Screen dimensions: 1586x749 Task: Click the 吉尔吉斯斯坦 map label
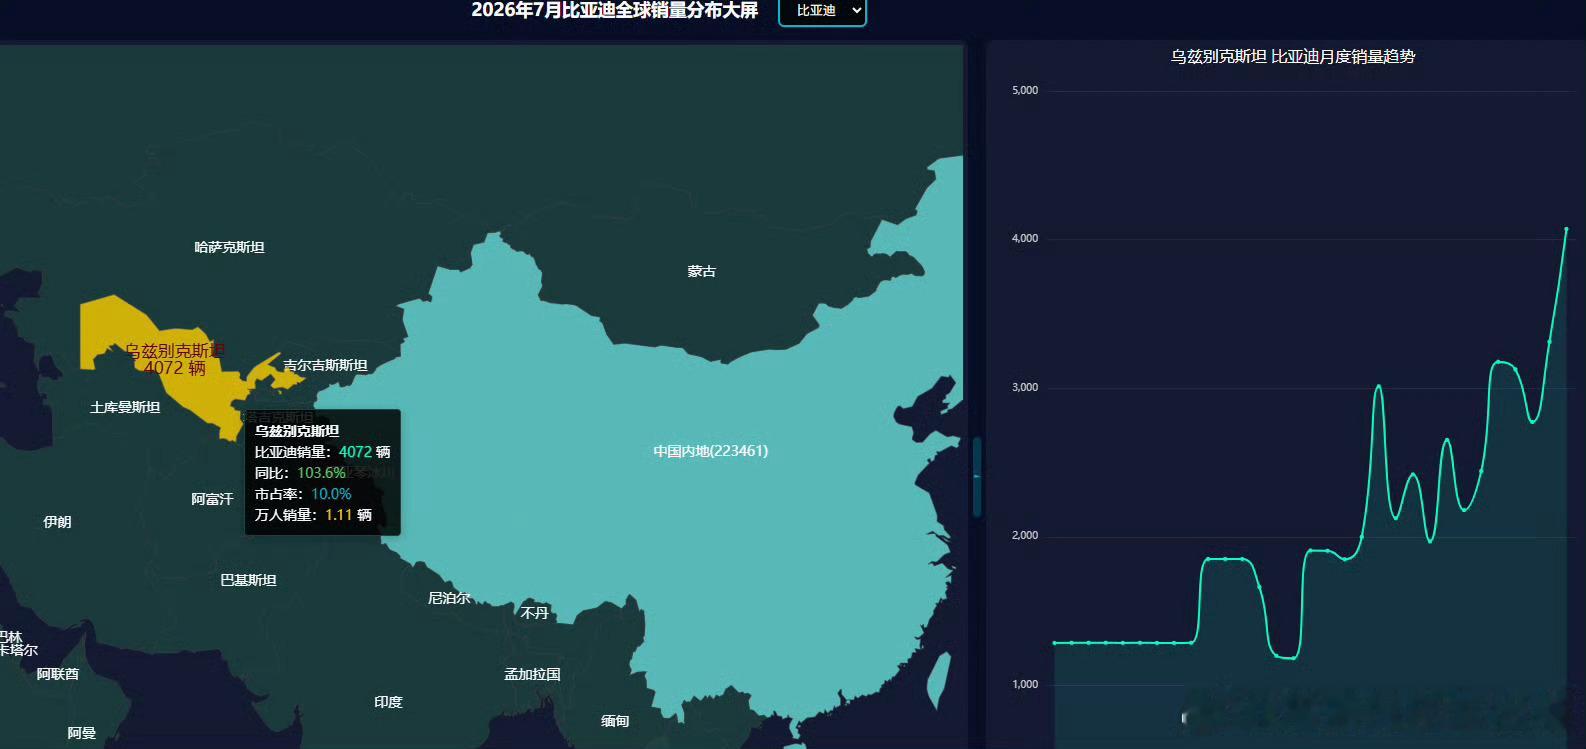(325, 365)
